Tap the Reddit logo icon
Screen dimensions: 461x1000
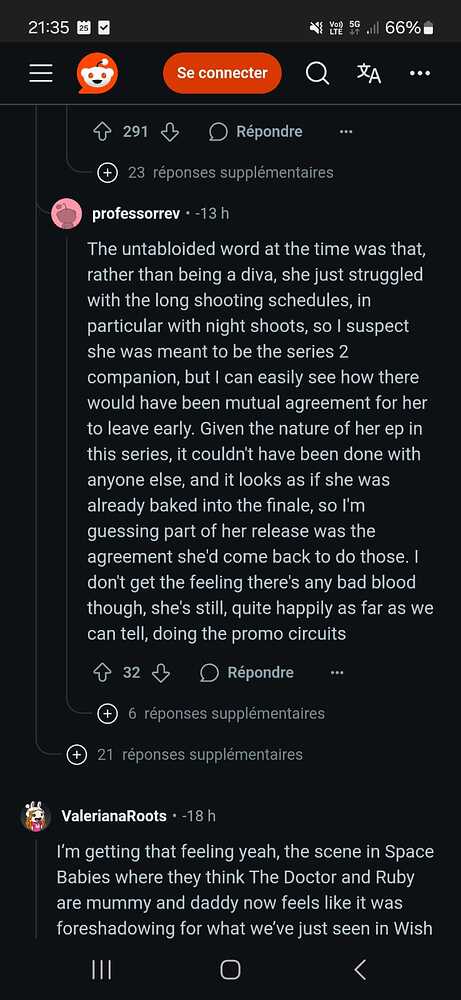(97, 73)
